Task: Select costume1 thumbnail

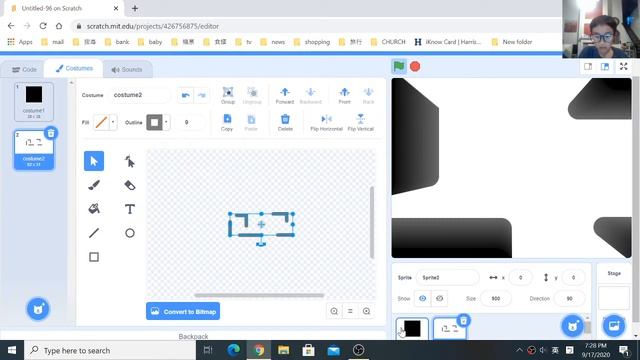Action: 34,102
